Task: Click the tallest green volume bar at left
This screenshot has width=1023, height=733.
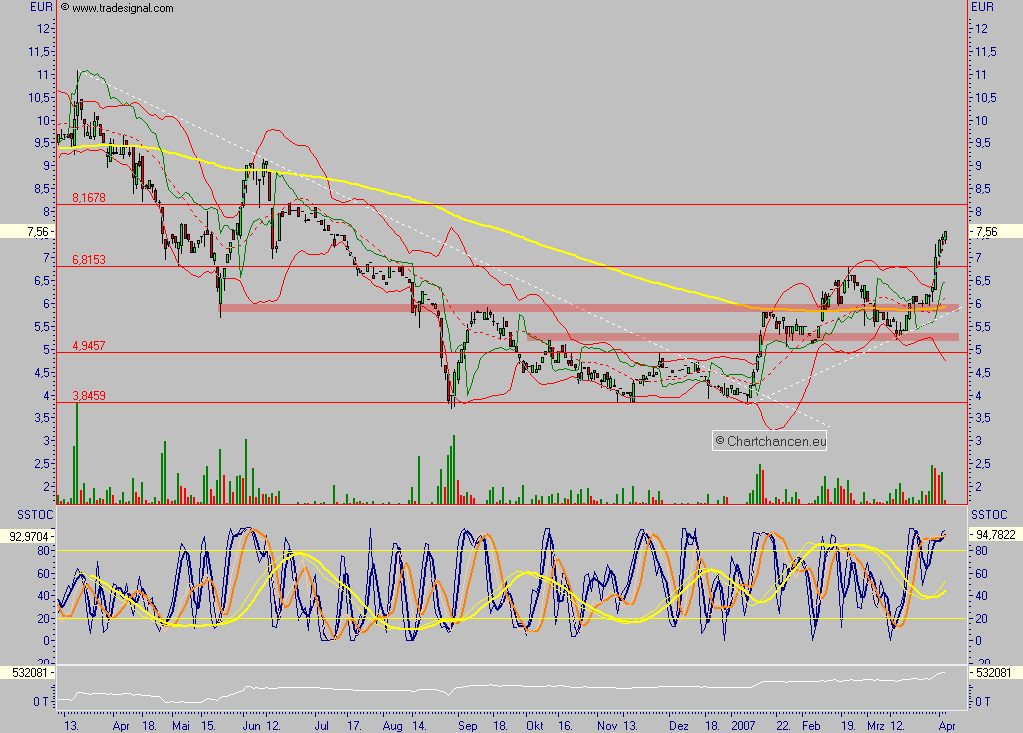Action: pyautogui.click(x=77, y=450)
